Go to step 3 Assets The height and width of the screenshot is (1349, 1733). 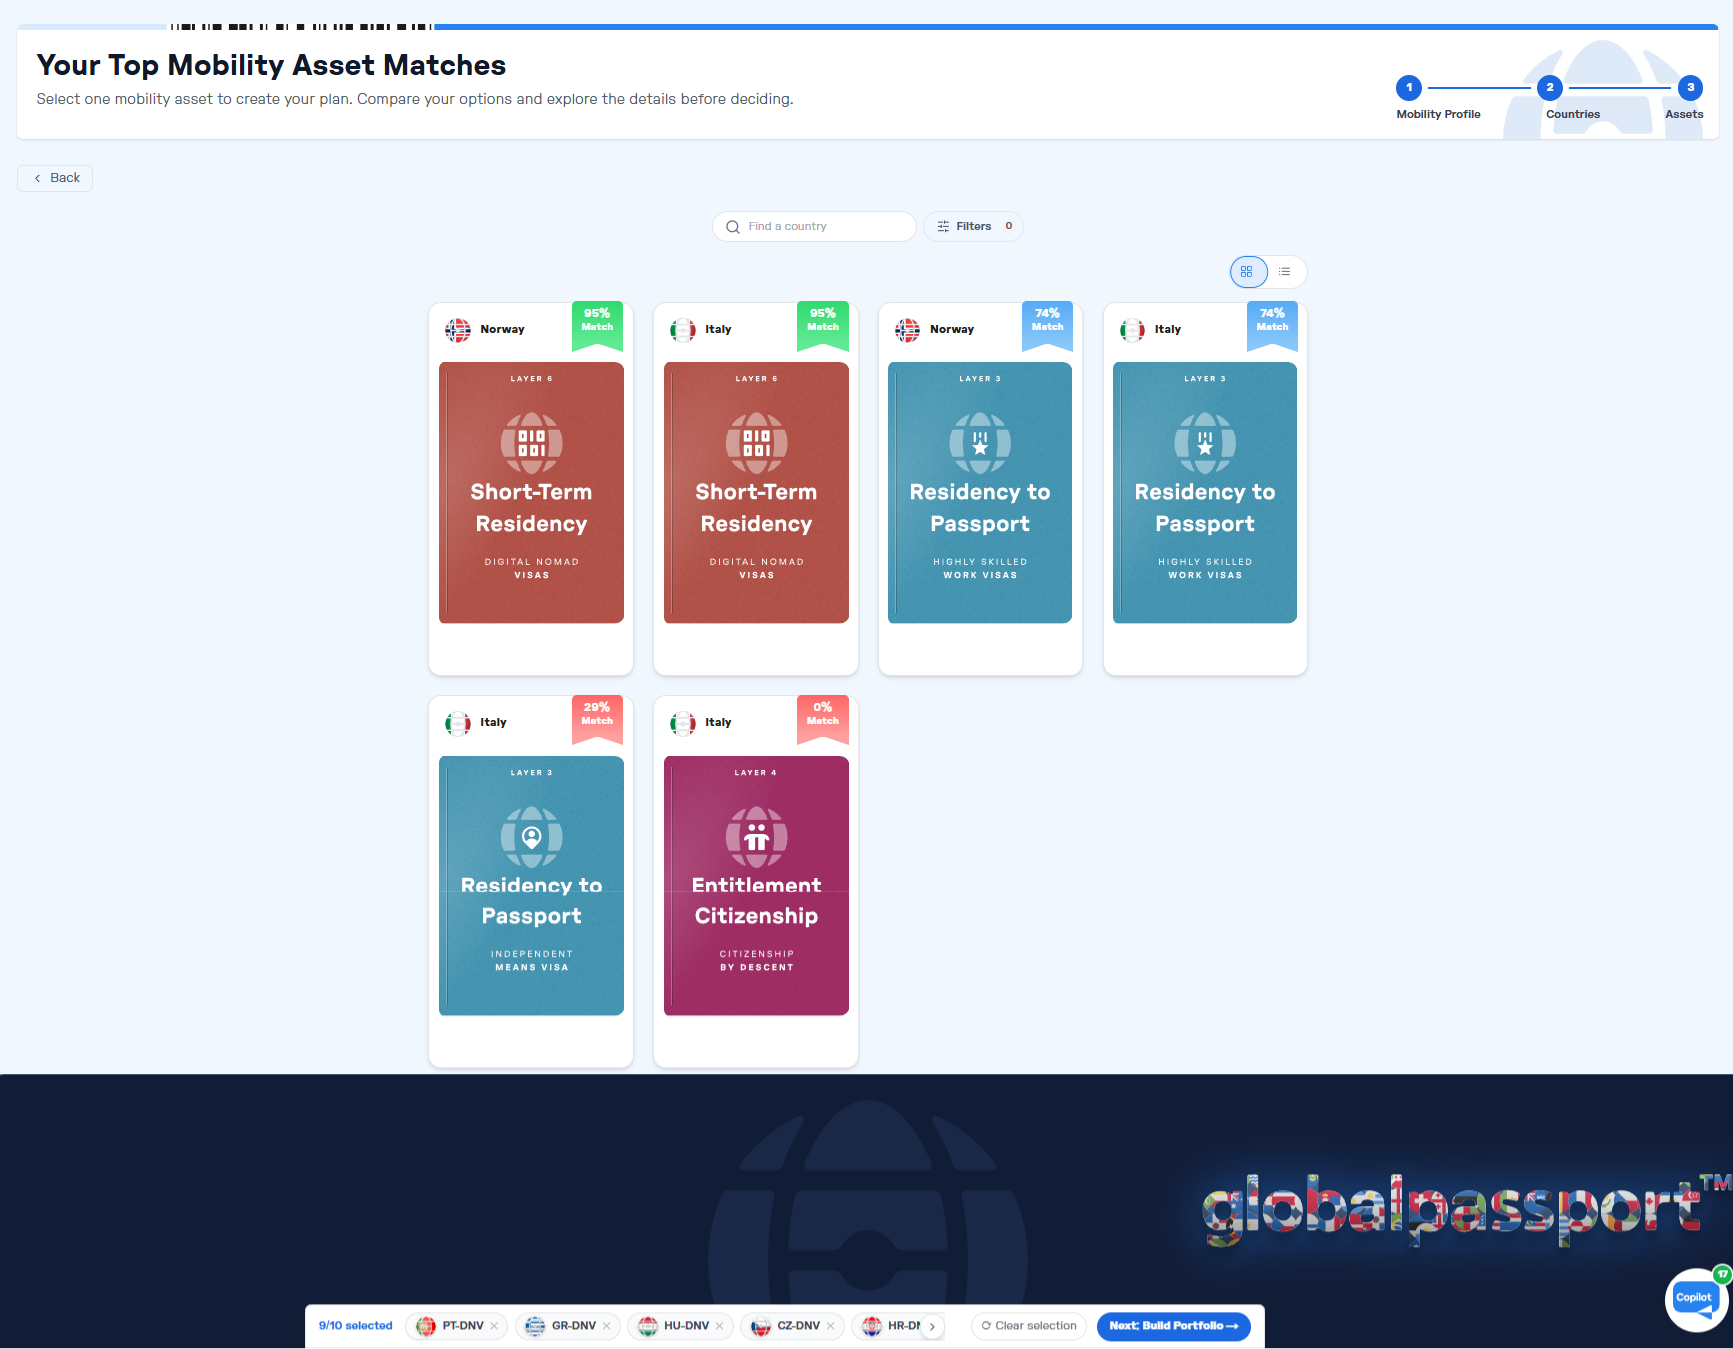[1691, 87]
